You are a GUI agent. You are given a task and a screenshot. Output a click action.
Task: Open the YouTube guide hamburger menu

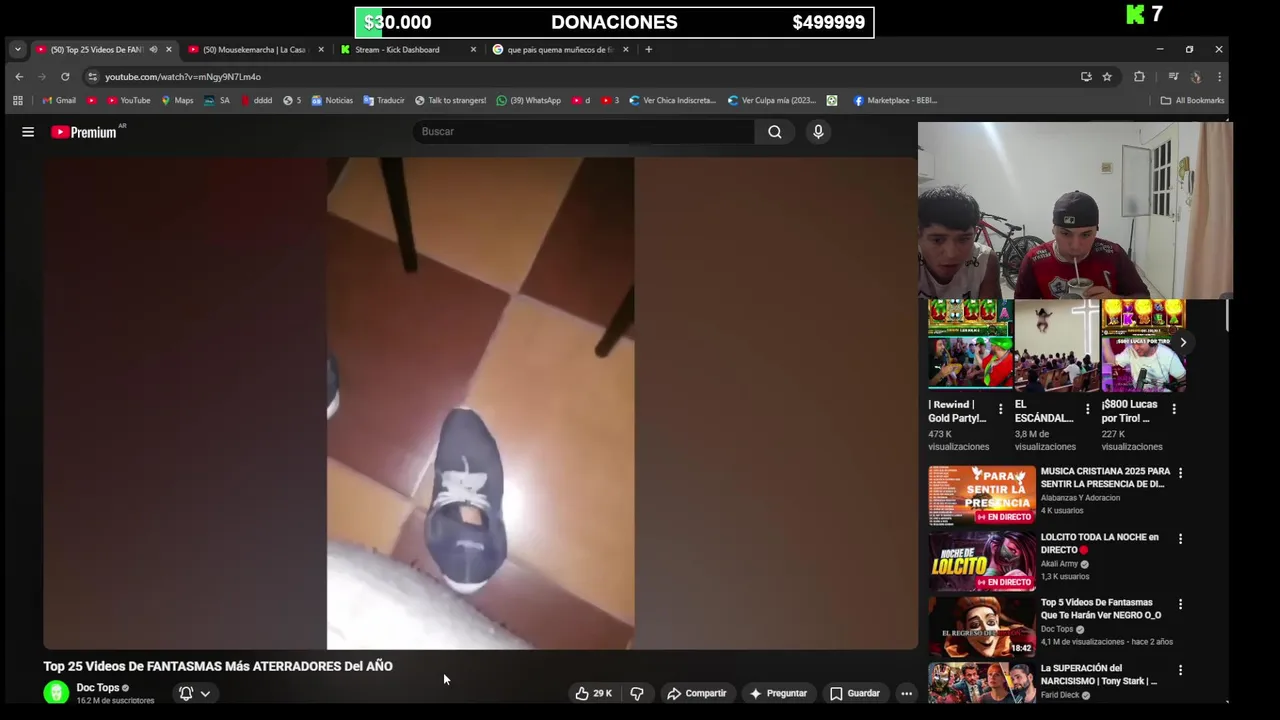click(x=28, y=132)
